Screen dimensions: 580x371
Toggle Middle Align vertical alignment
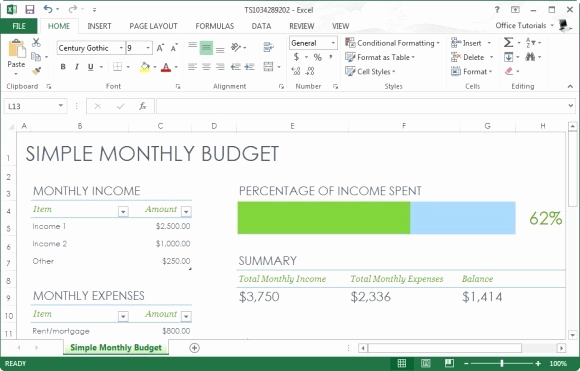click(206, 48)
